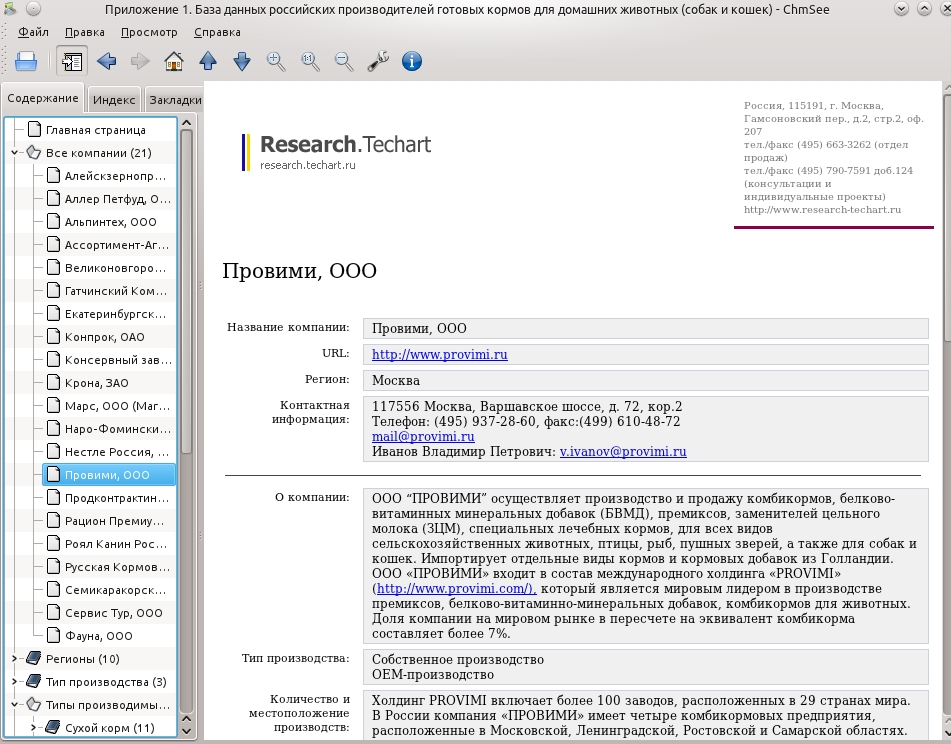Viewport: 951px width, 744px height.
Task: Select the Марс, ООО entry
Action: pos(117,406)
